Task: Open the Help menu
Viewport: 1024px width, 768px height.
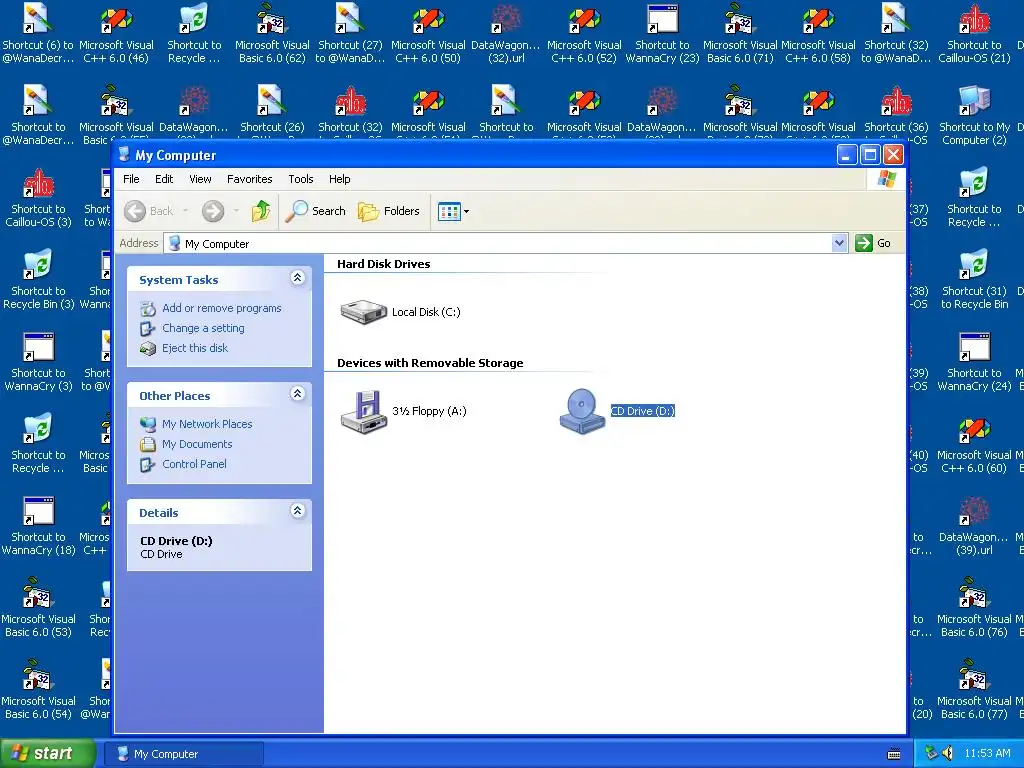Action: pos(339,179)
